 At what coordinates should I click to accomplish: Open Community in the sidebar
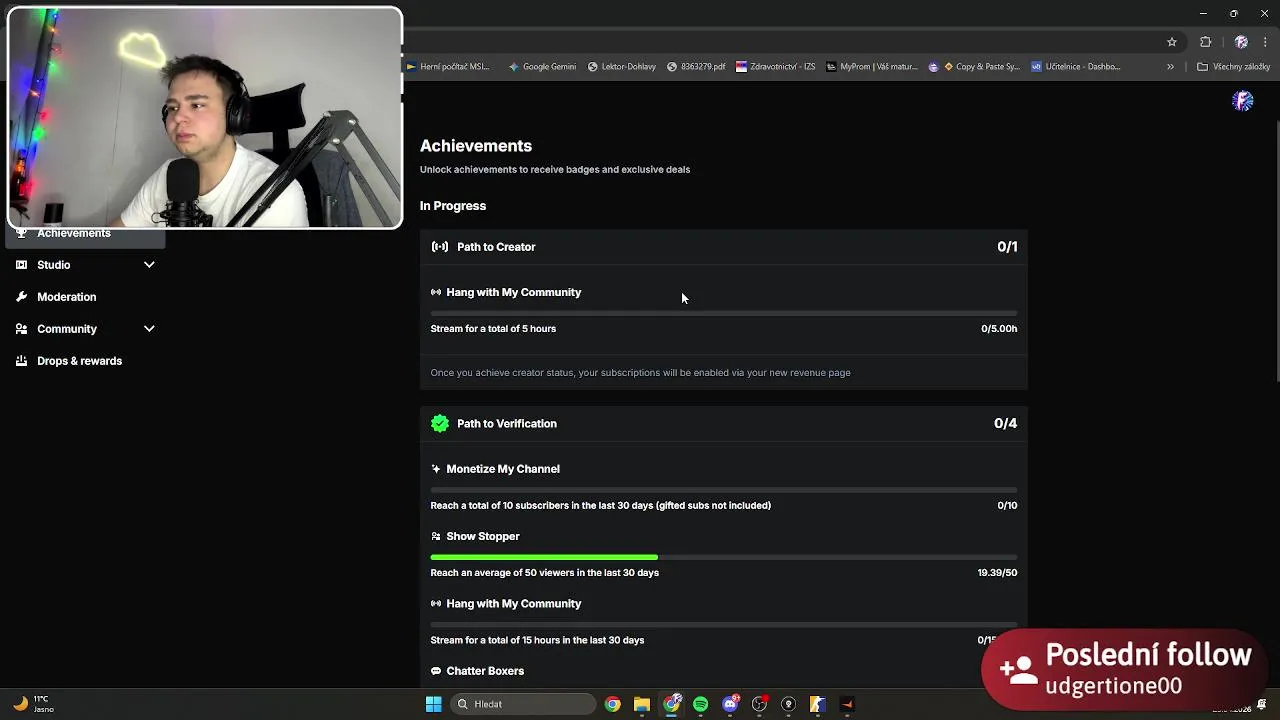(67, 329)
